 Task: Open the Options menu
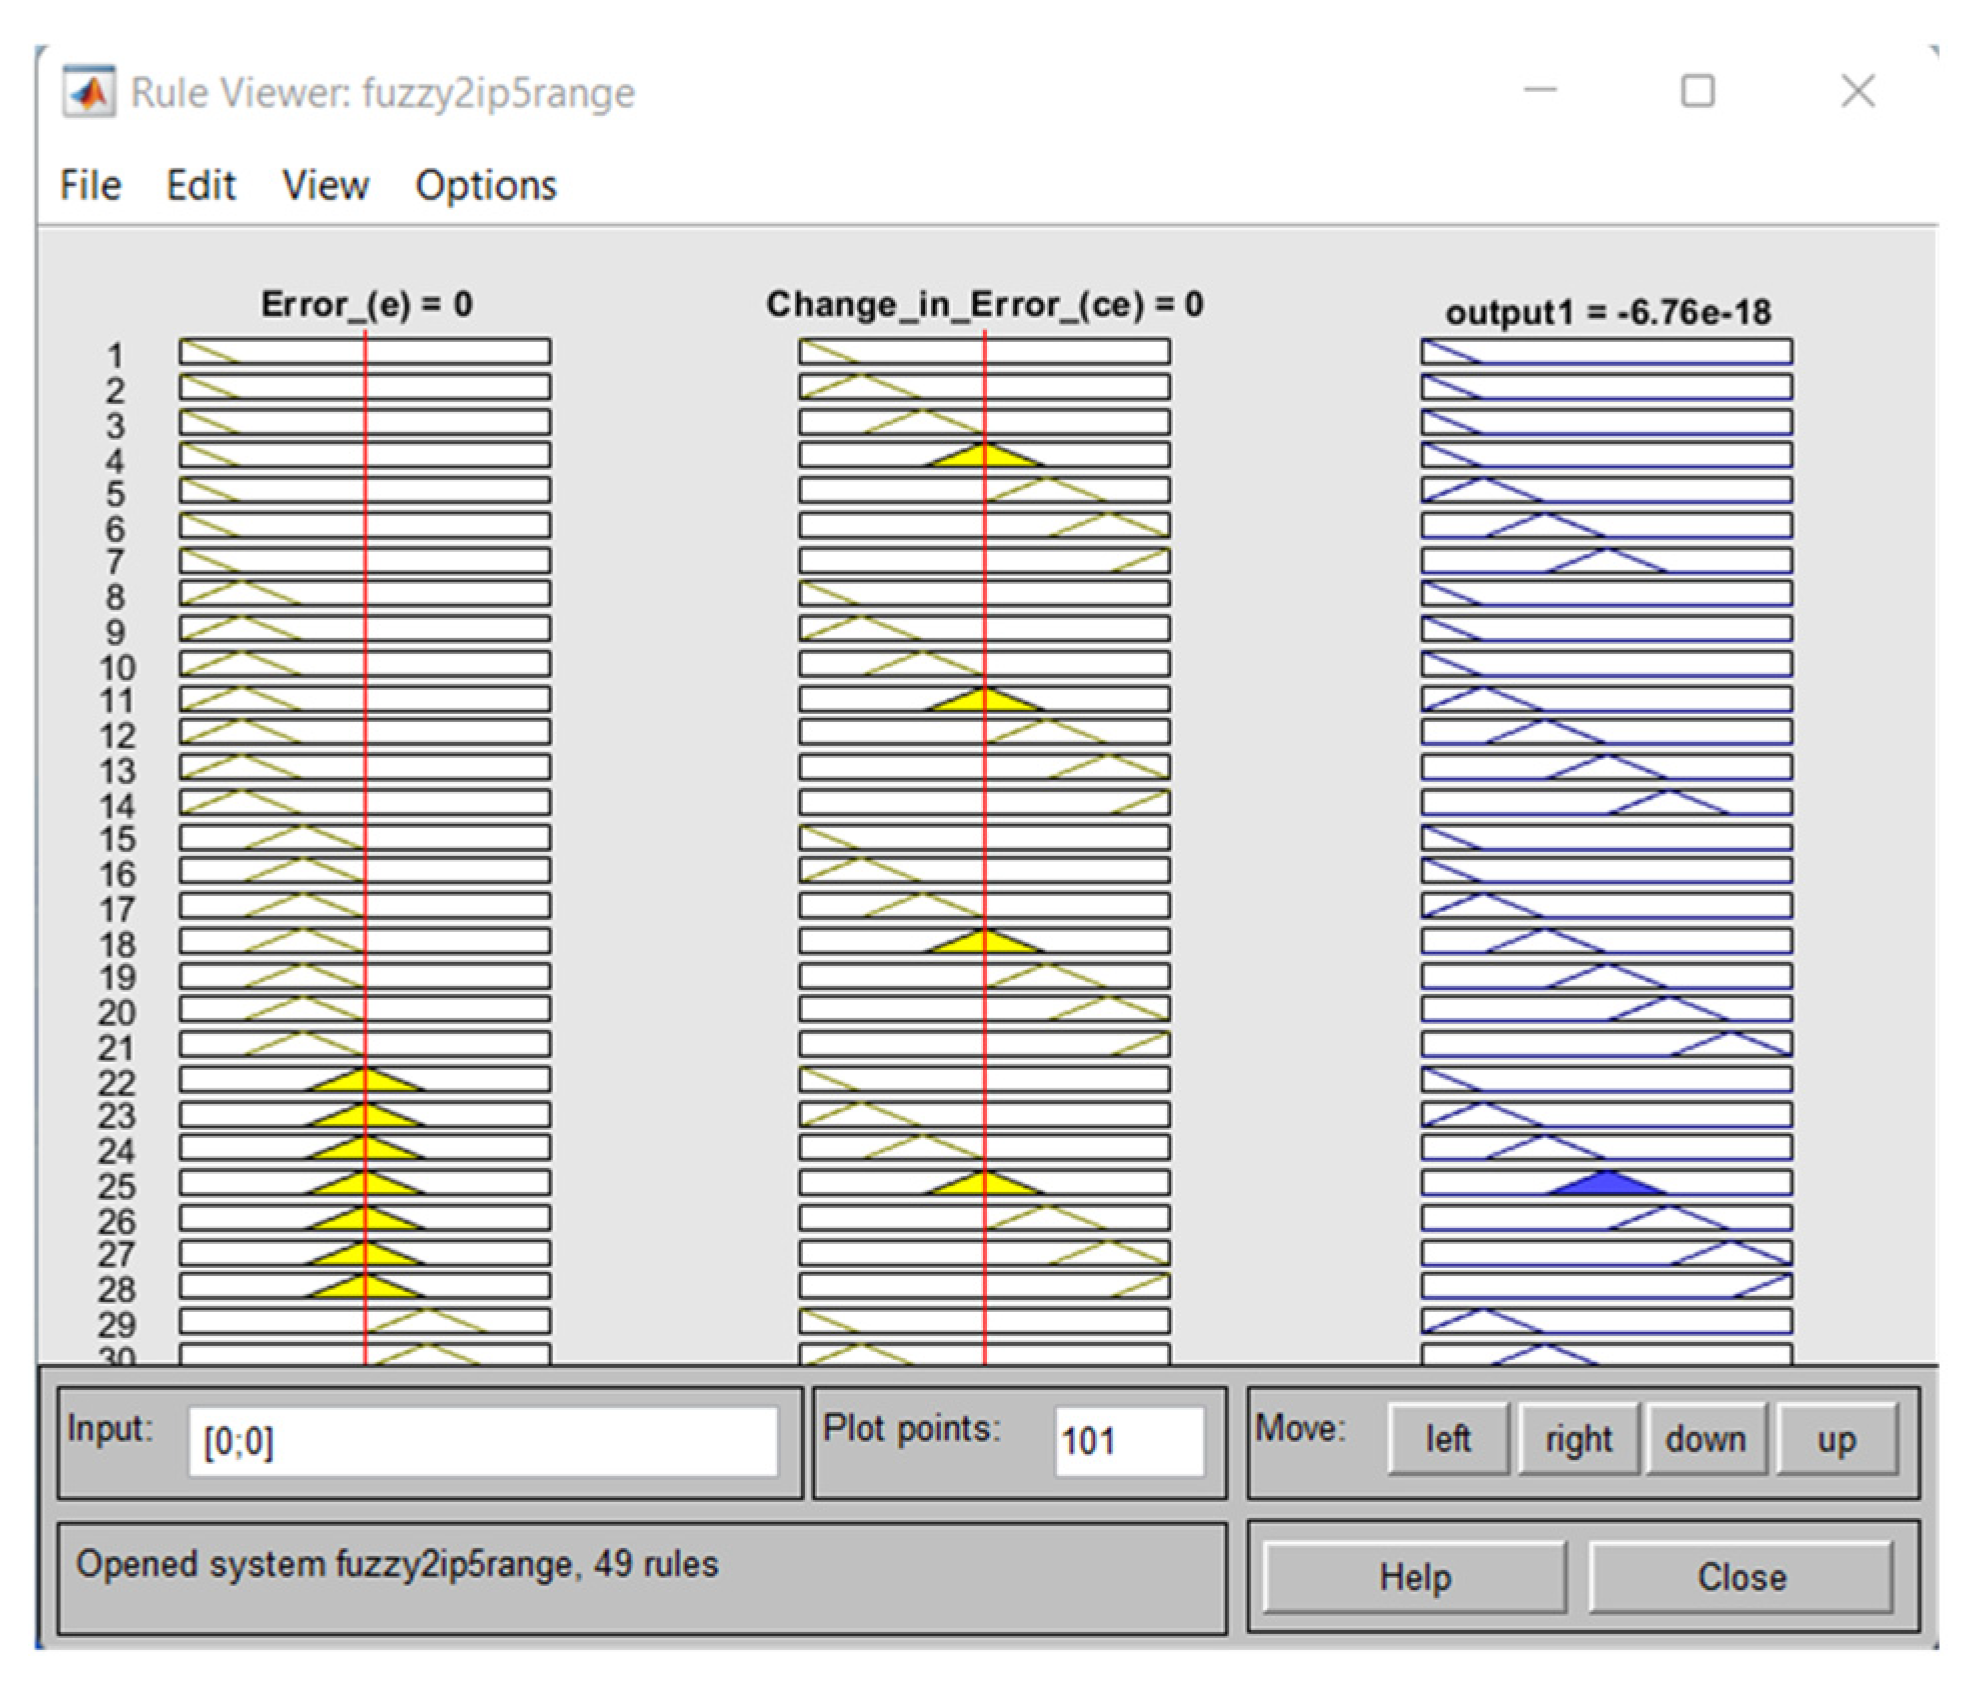(486, 186)
